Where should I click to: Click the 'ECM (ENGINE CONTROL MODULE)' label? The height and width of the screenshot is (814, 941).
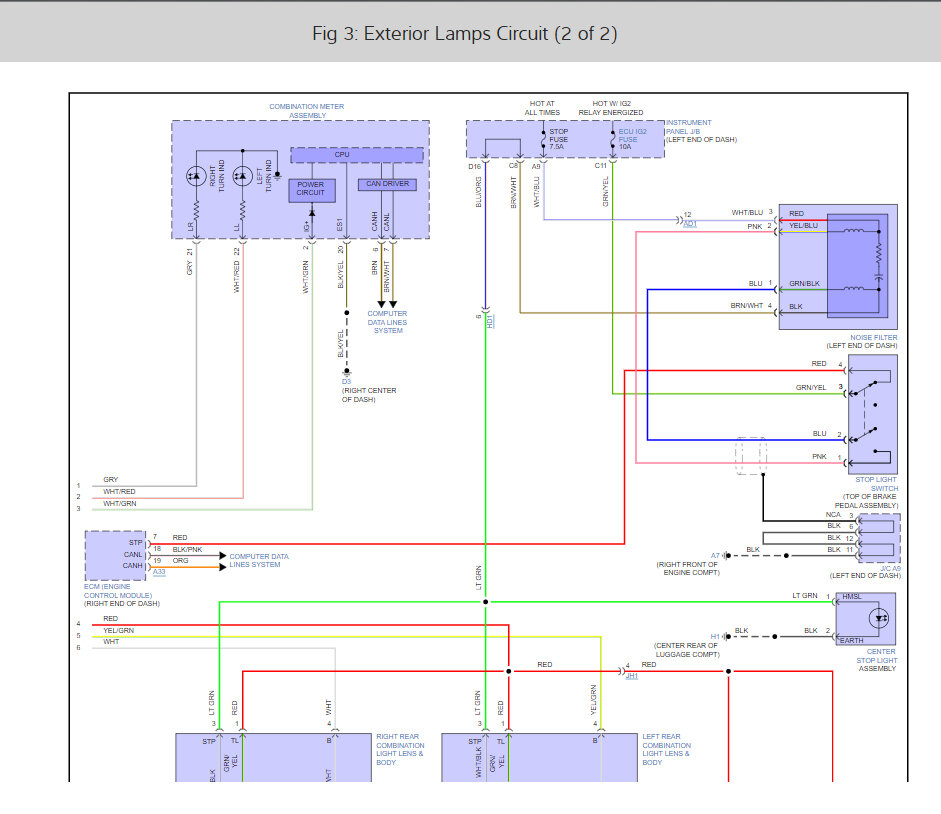tap(118, 591)
